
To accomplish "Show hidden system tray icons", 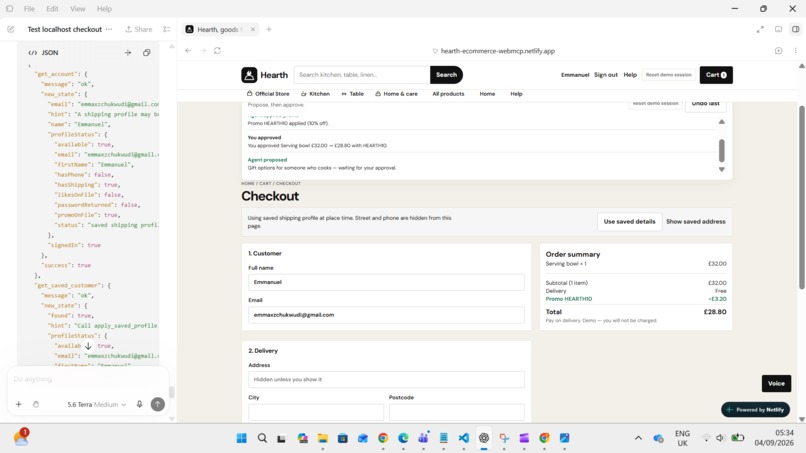I will click(638, 438).
